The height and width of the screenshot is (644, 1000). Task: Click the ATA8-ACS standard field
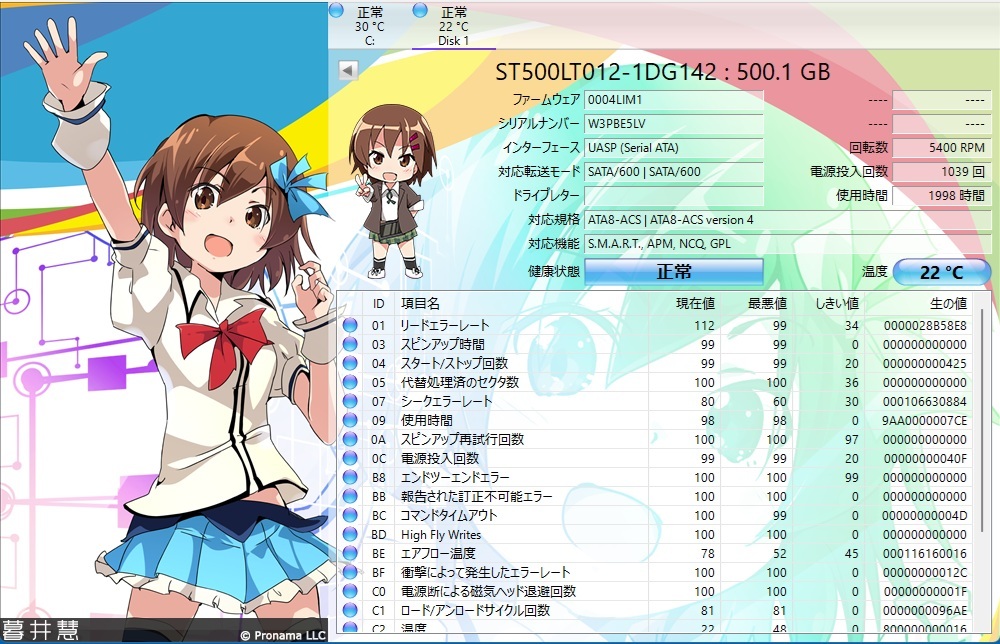coord(787,219)
